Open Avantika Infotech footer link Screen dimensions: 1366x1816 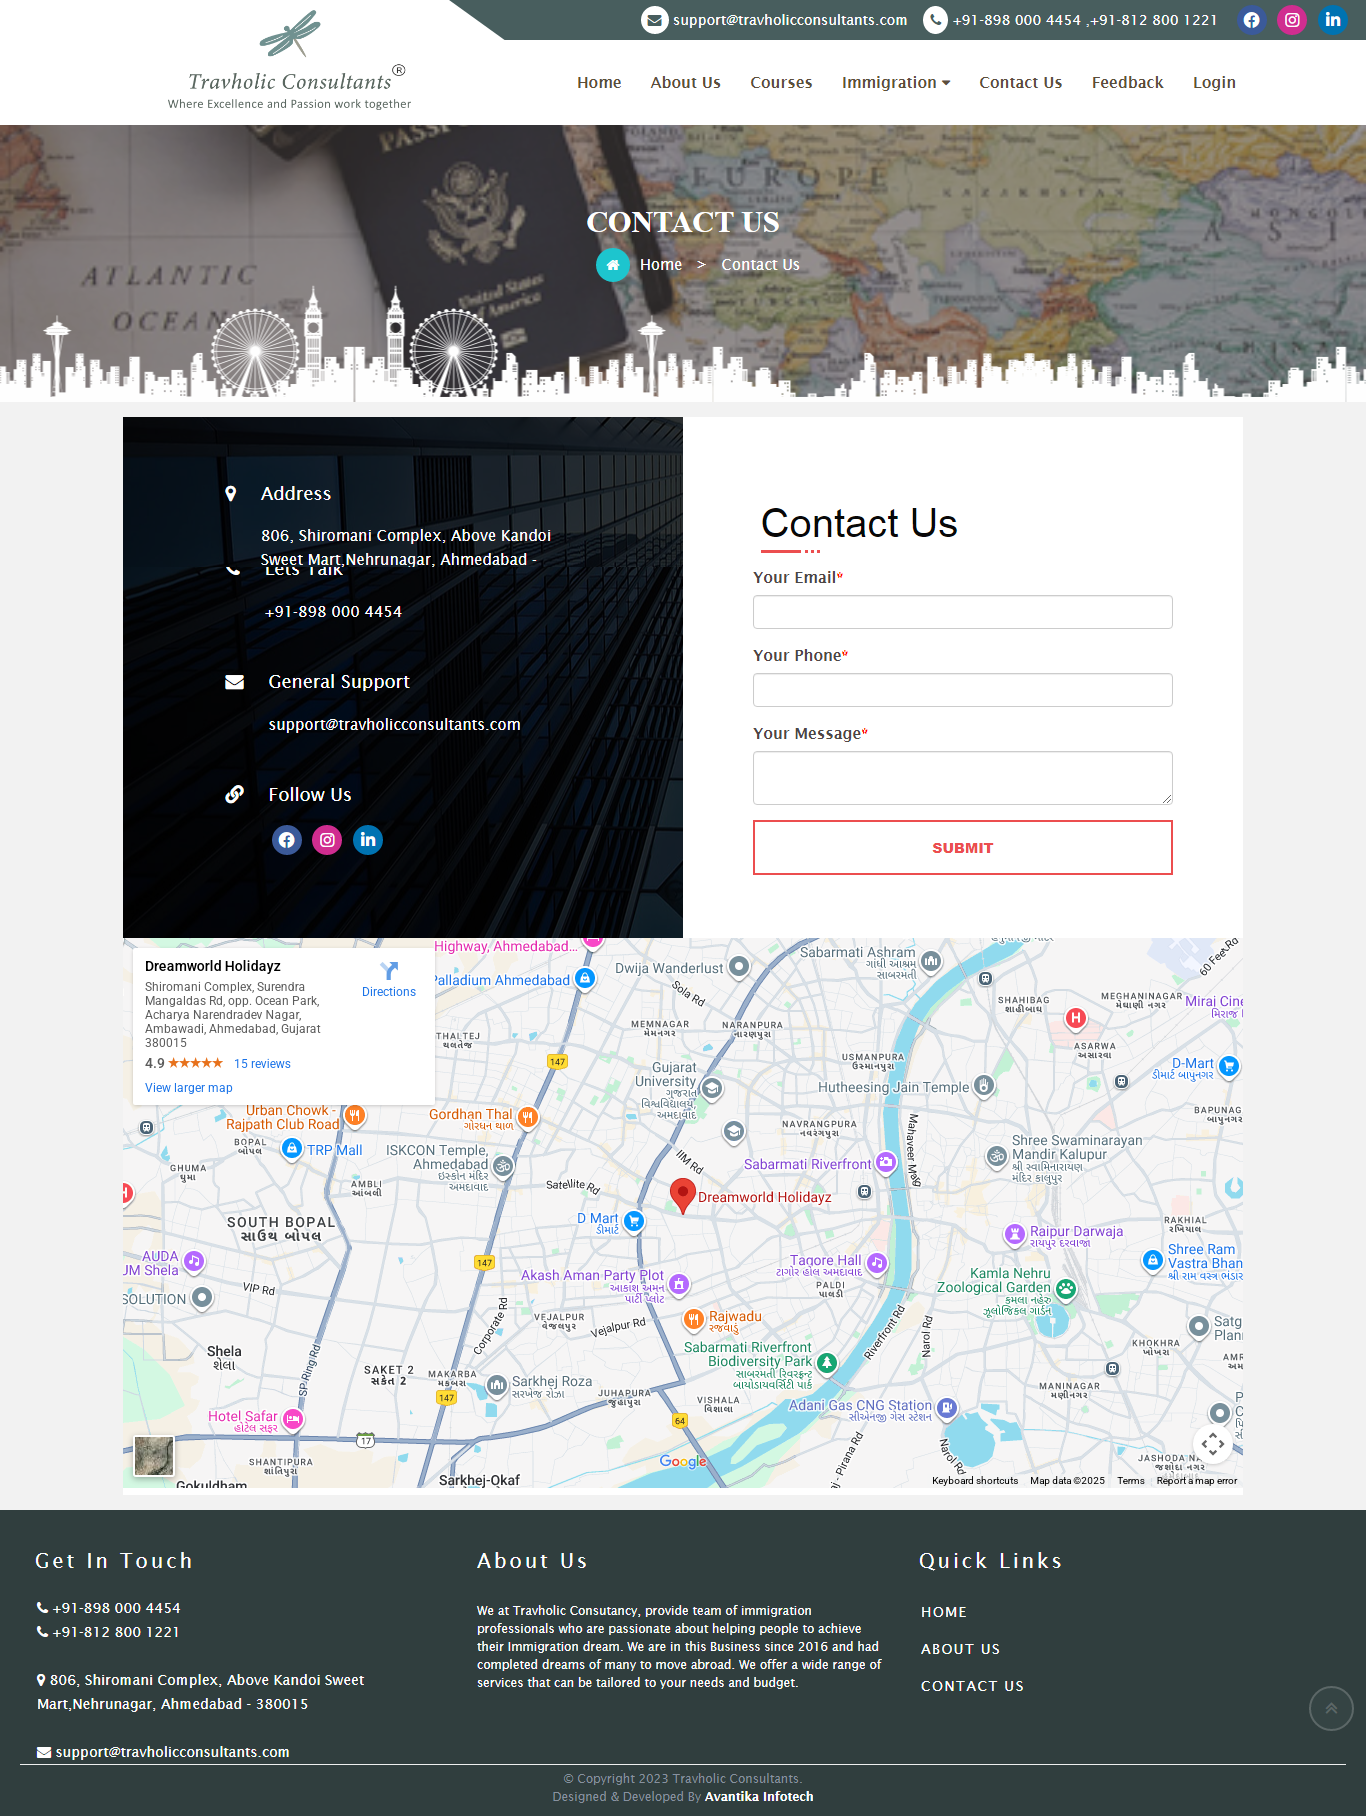[758, 1797]
